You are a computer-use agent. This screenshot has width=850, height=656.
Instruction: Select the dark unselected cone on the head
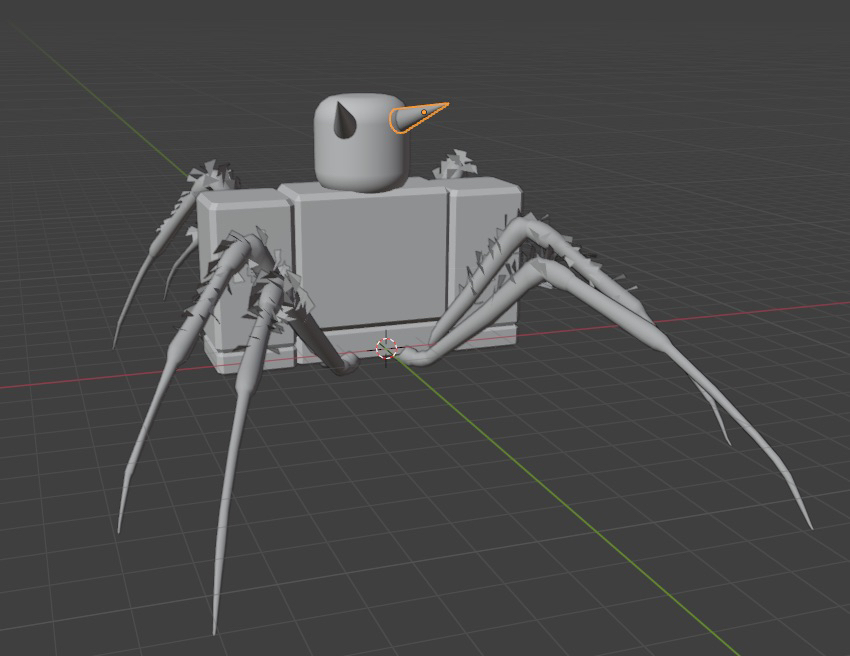(x=343, y=120)
